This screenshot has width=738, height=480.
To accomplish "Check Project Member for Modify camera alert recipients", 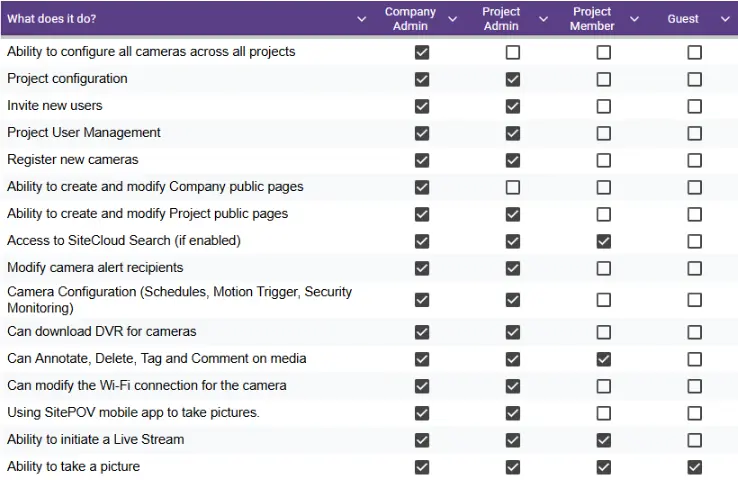I will (603, 268).
